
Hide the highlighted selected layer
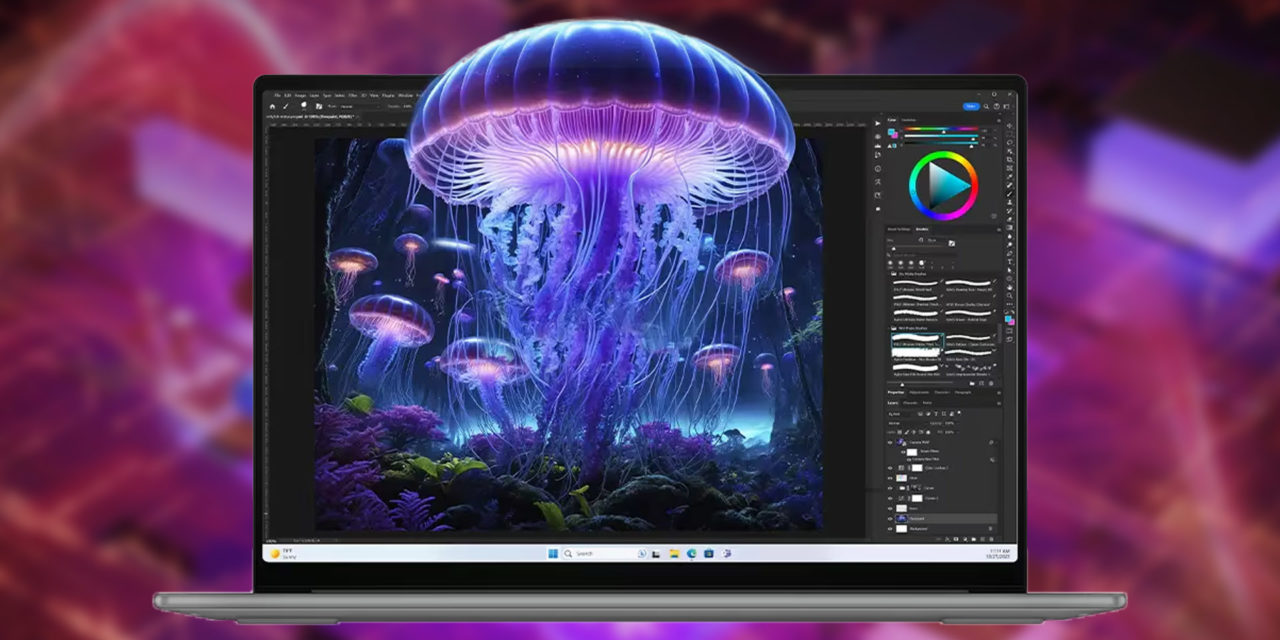[x=890, y=518]
